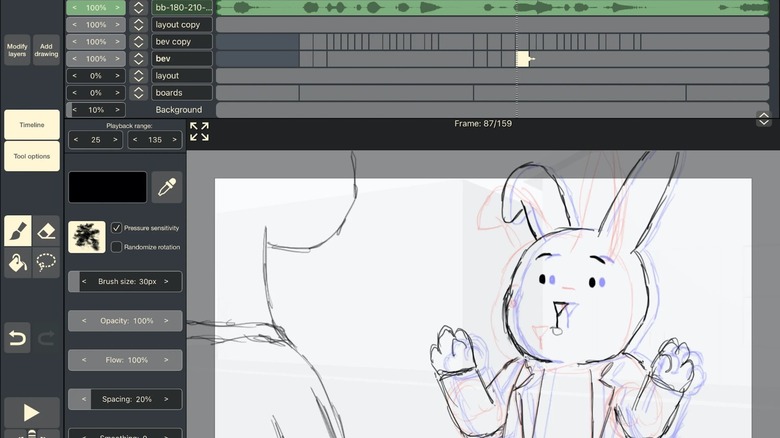Increase Spacing with right arrow

[x=166, y=399]
